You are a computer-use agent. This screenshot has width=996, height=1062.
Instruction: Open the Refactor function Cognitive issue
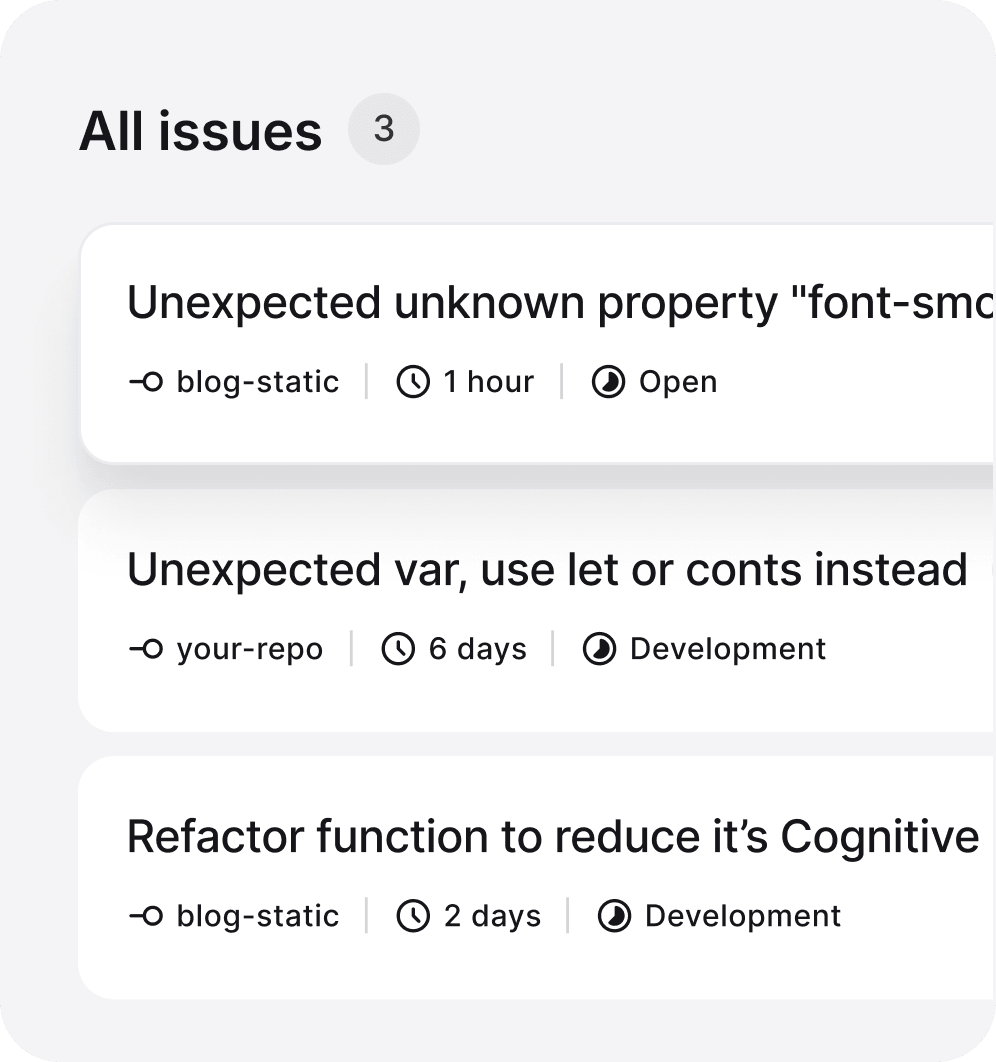point(550,837)
